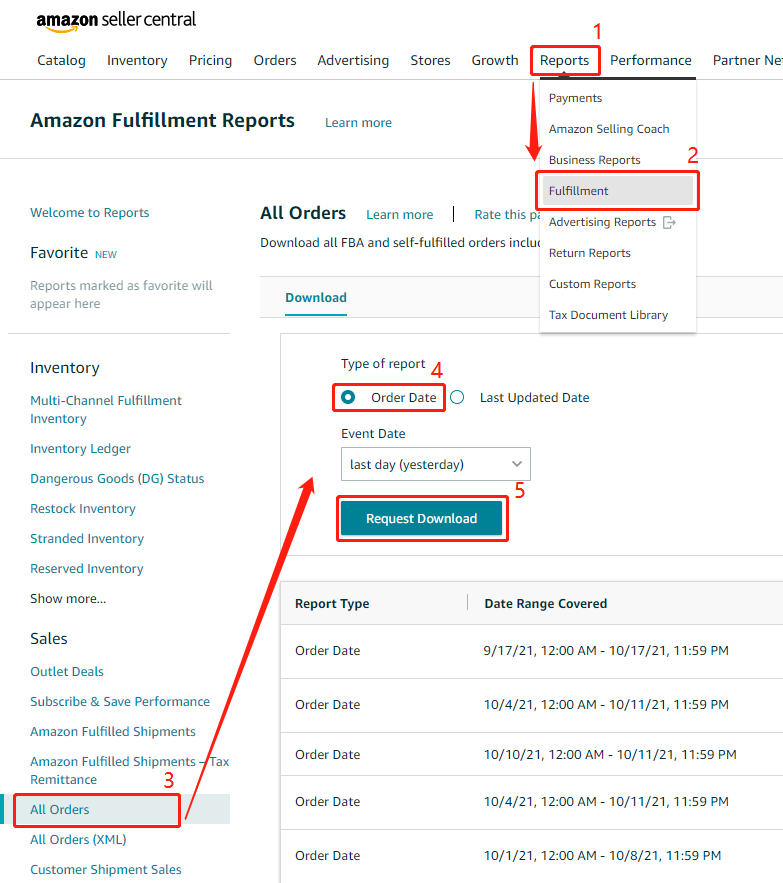
Task: Open Reserved Inventory report
Action: coord(87,568)
